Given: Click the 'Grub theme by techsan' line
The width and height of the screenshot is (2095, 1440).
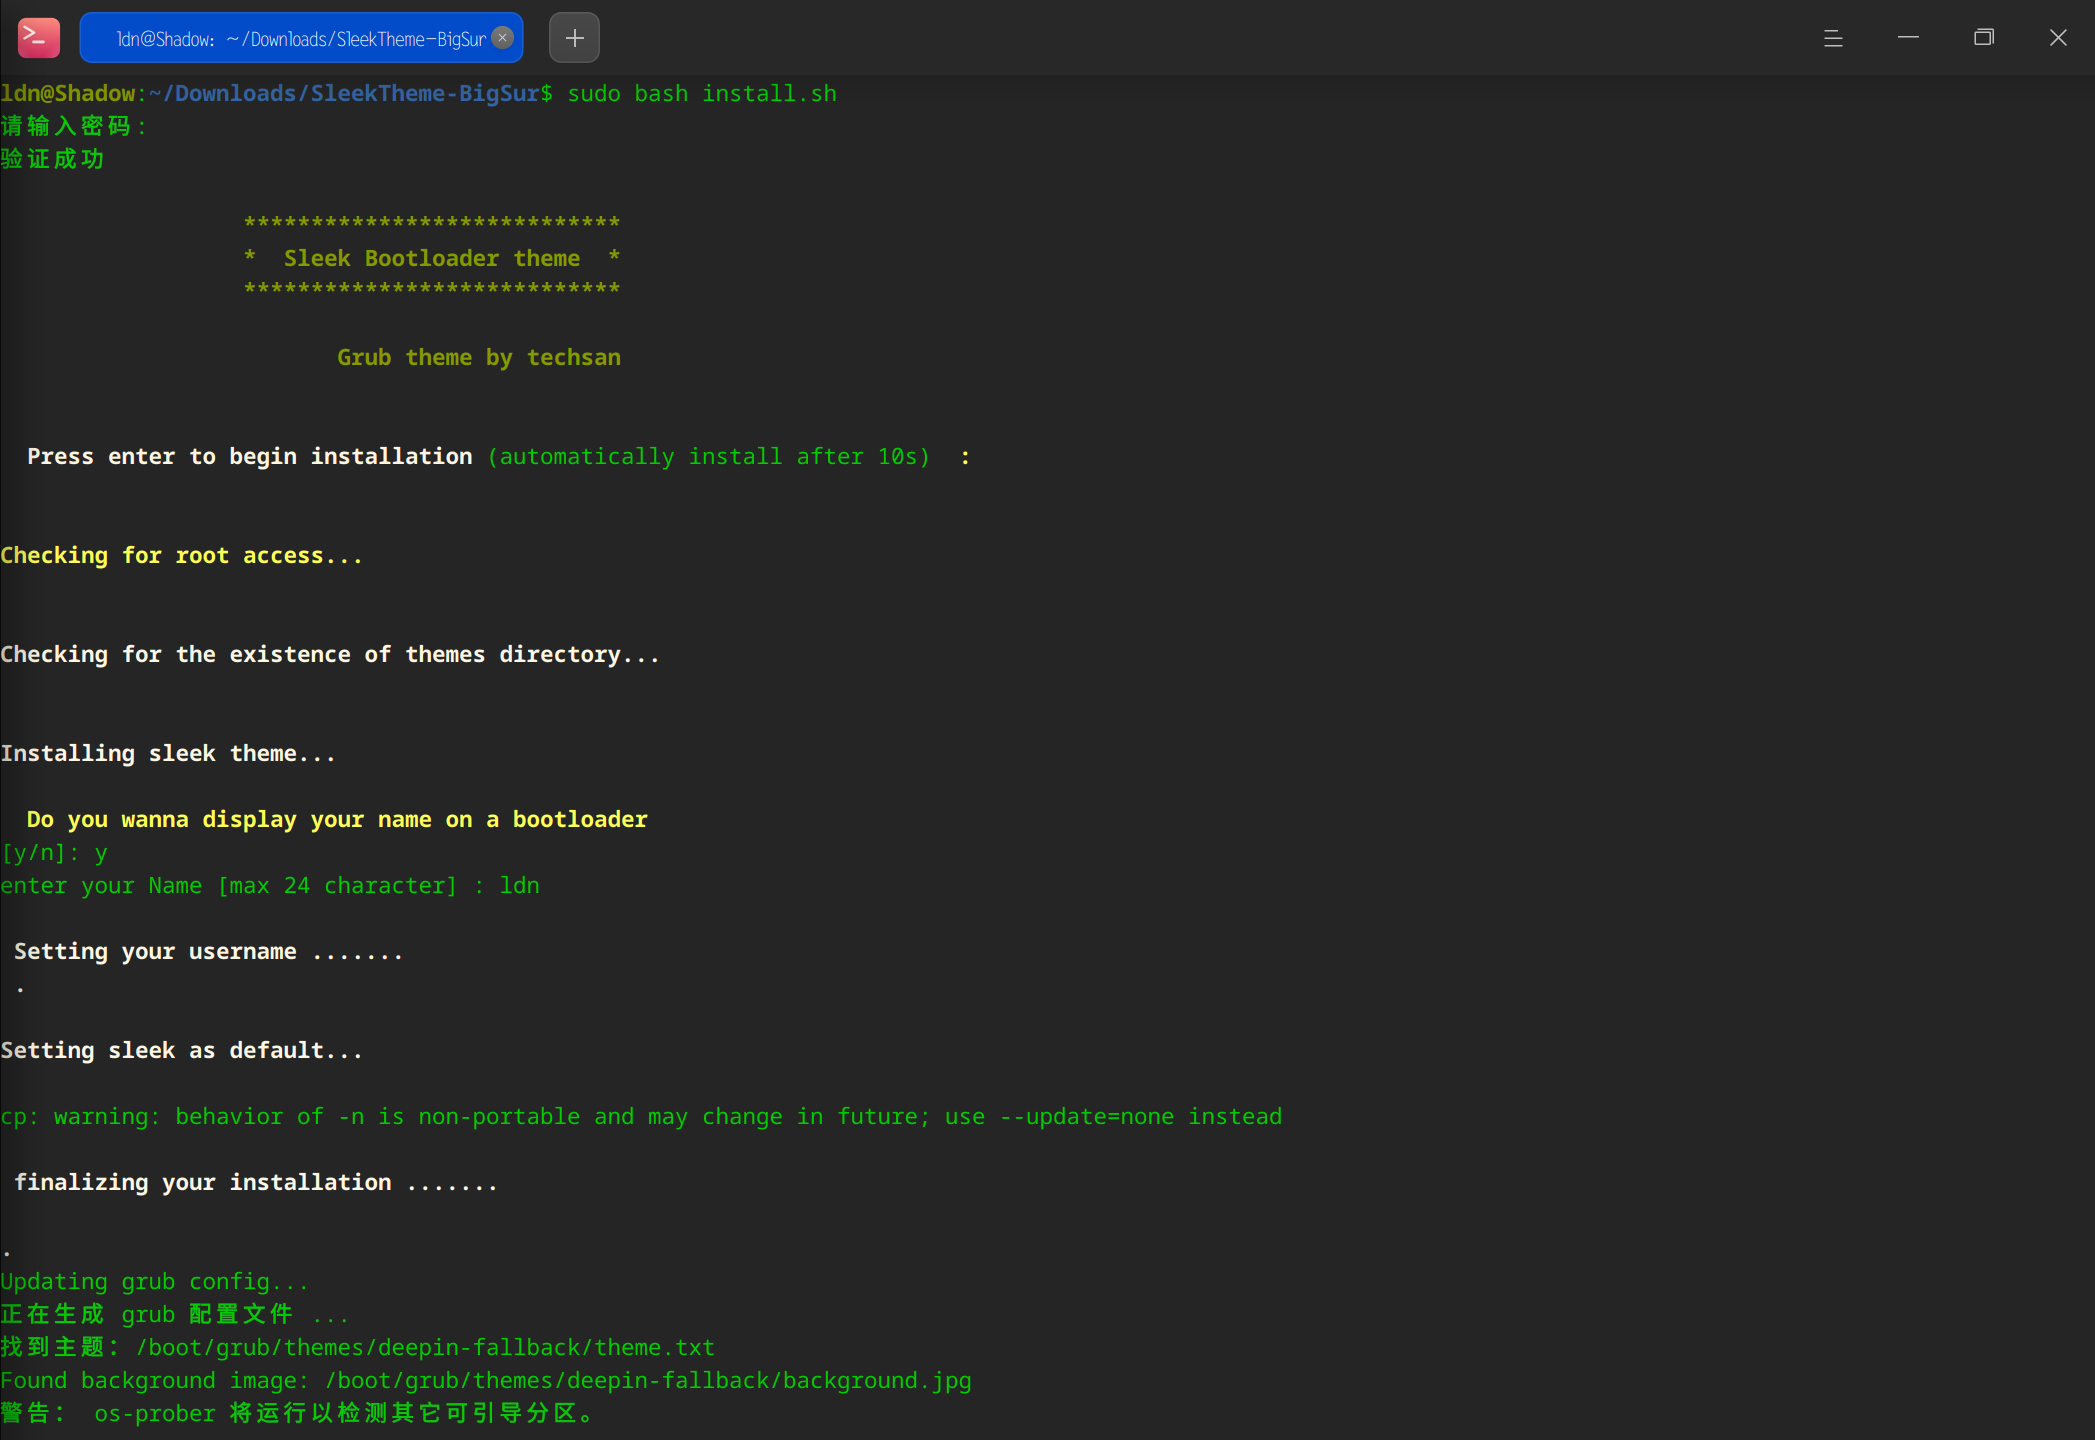Looking at the screenshot, I should pyautogui.click(x=479, y=357).
